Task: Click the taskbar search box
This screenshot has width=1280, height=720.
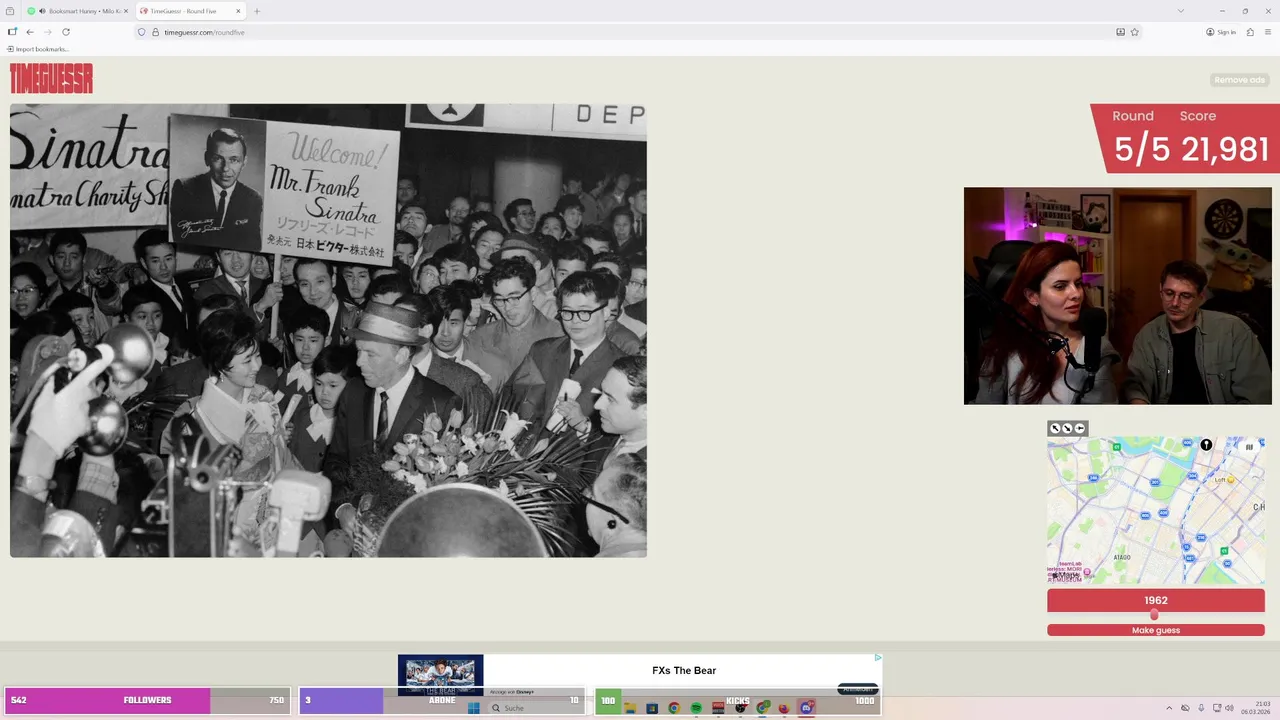Action: tap(536, 708)
